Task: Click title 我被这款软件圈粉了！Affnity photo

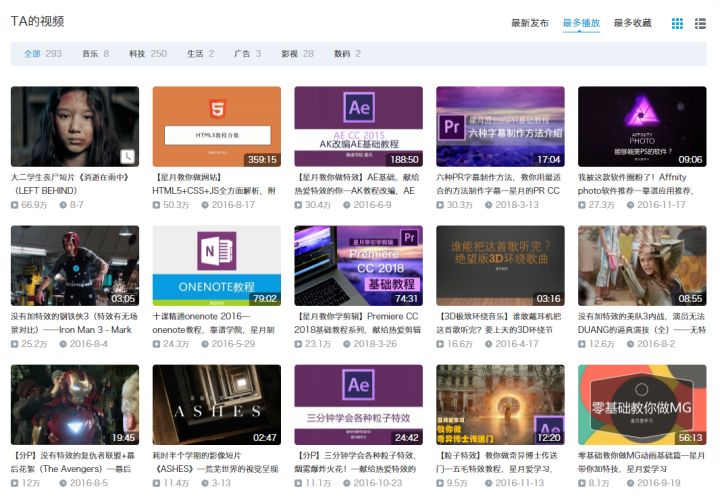Action: pos(636,184)
